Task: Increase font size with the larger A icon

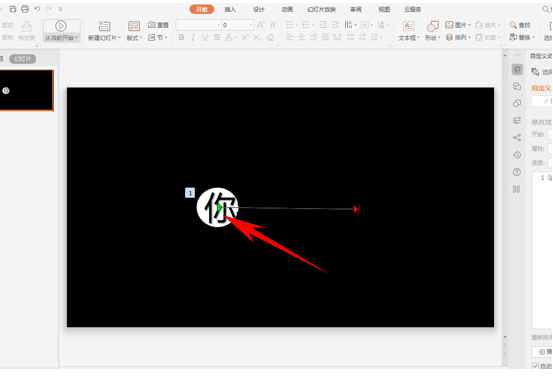Action: pos(261,25)
